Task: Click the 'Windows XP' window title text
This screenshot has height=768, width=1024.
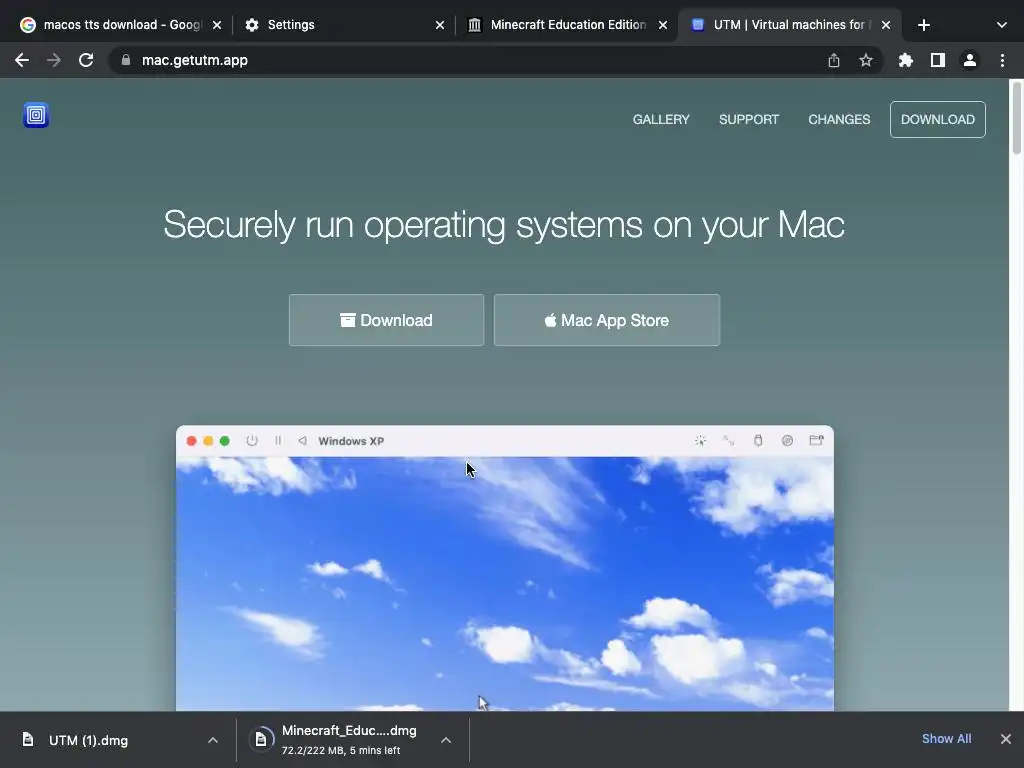Action: pos(351,441)
